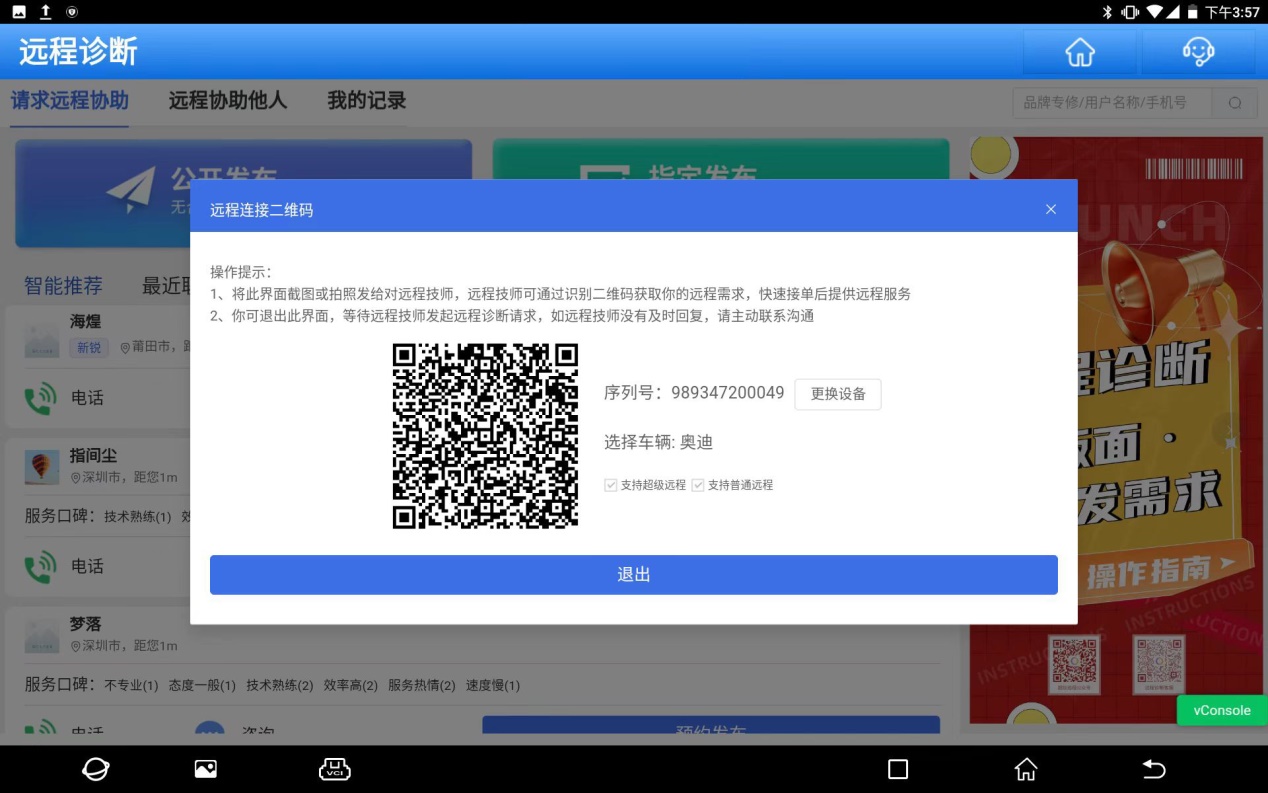Click the search magnifier icon

click(x=1235, y=102)
